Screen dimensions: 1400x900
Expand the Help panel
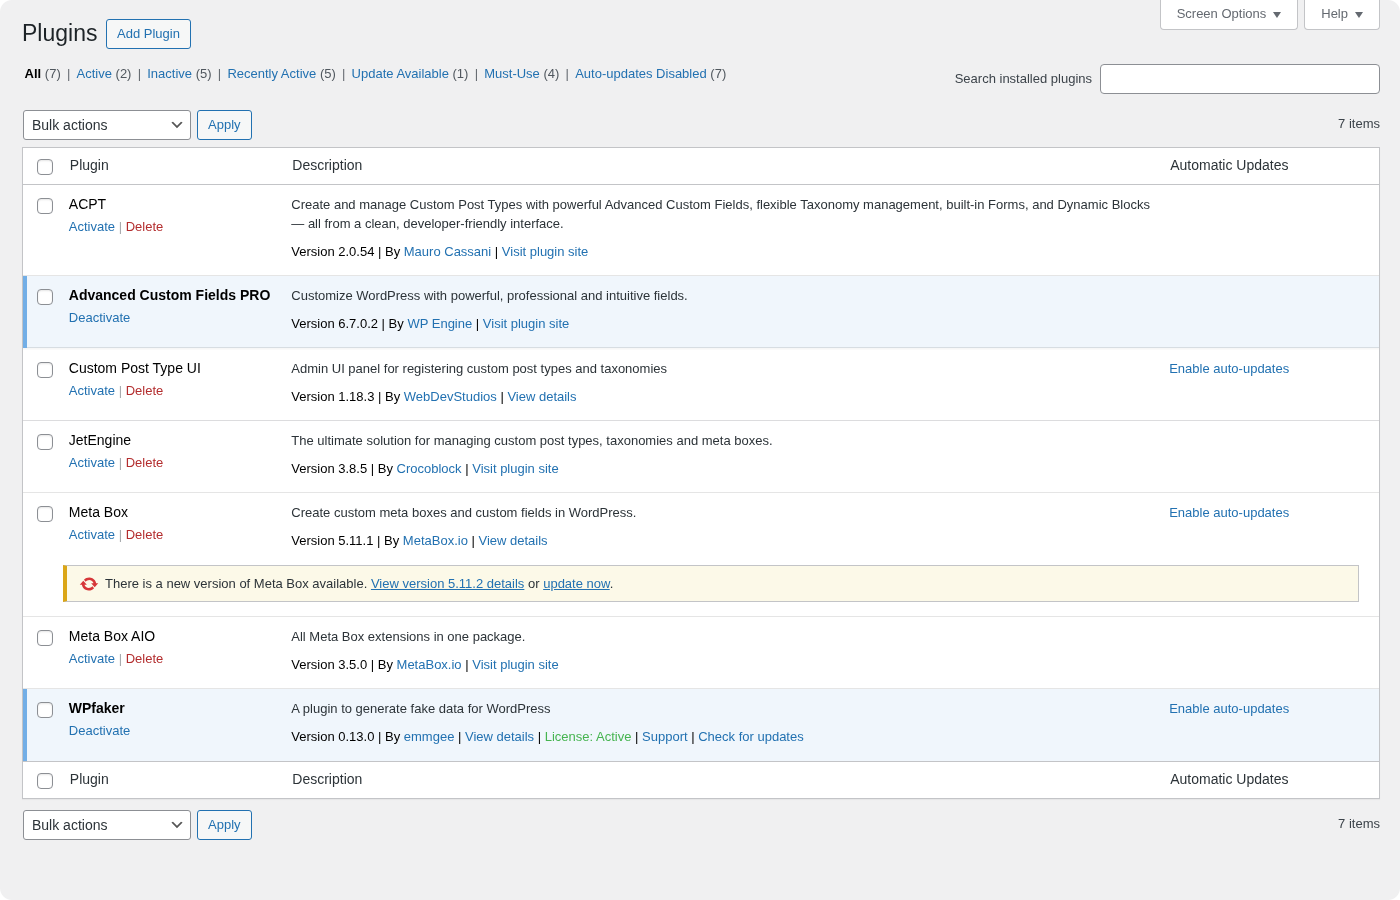pos(1341,14)
